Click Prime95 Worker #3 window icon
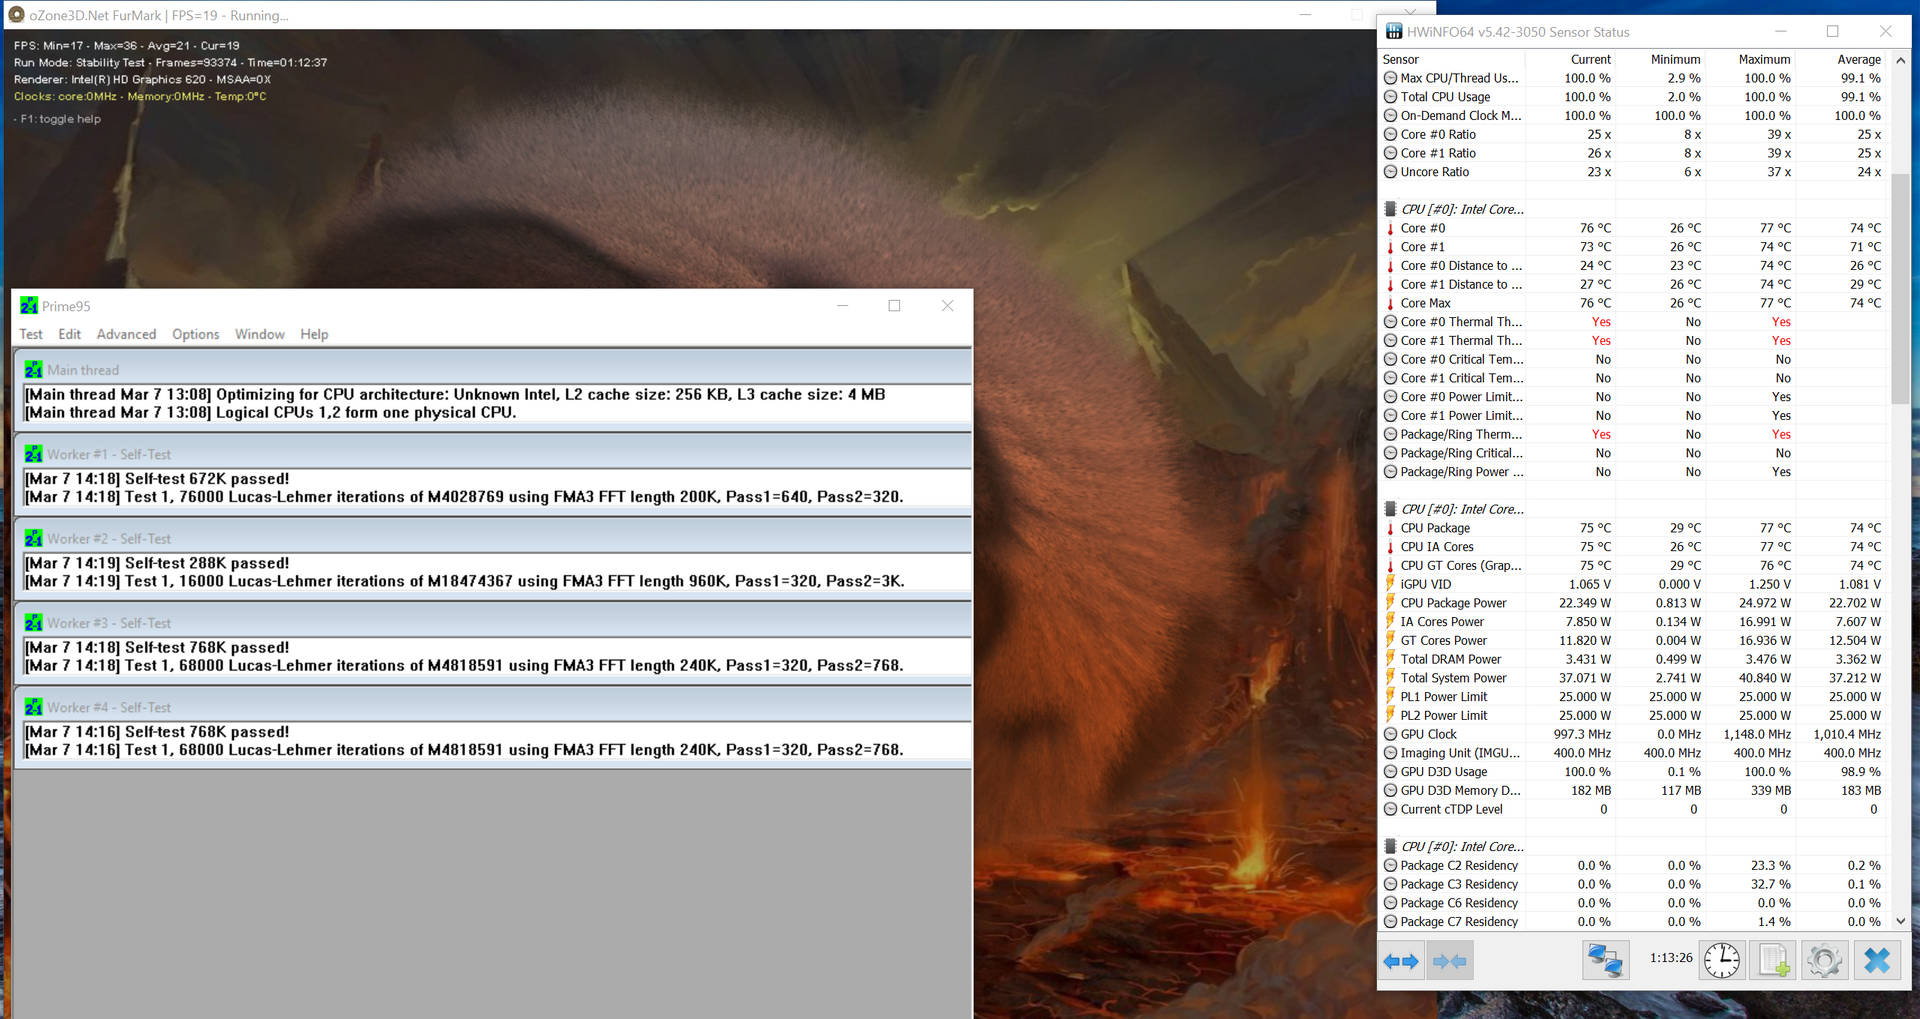This screenshot has height=1019, width=1920. tap(34, 623)
